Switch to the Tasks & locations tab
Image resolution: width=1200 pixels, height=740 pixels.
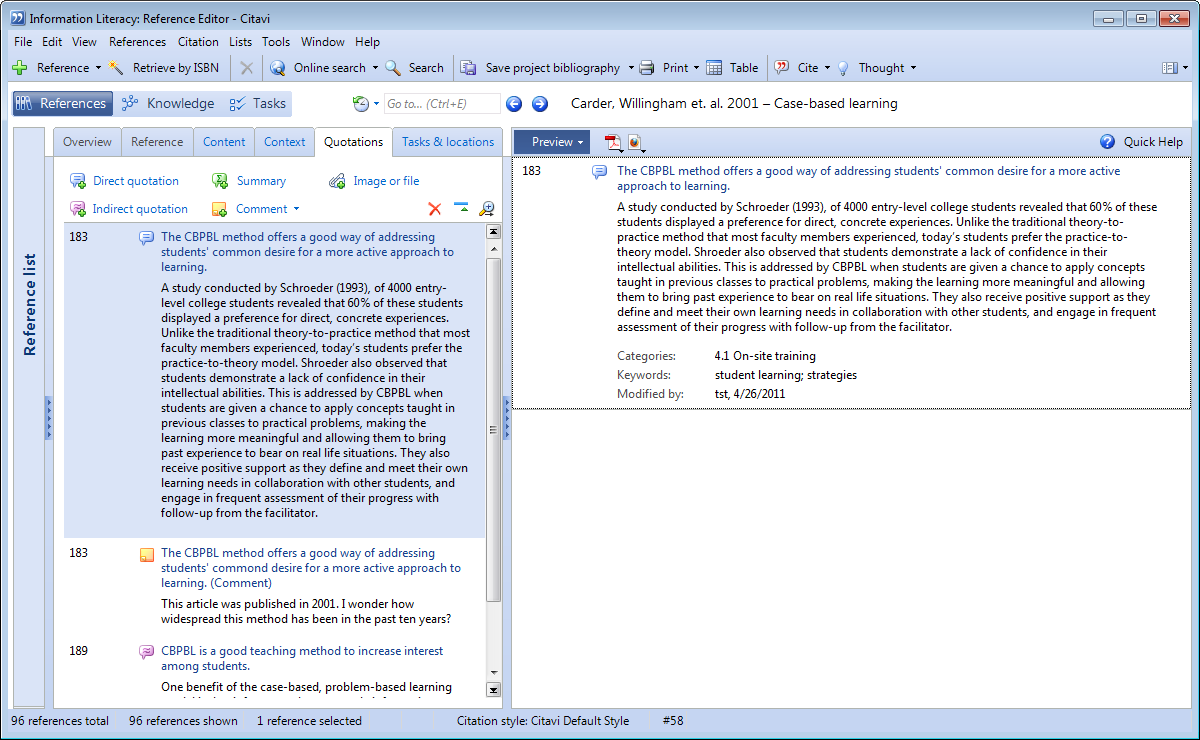447,142
